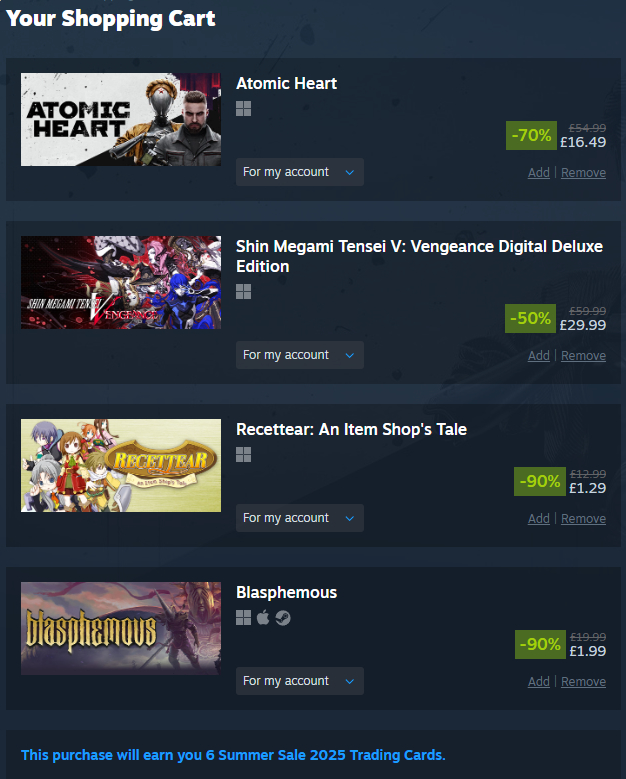Click the Windows platform icon under Atomic Heart
This screenshot has height=779, width=626.
pyautogui.click(x=243, y=108)
